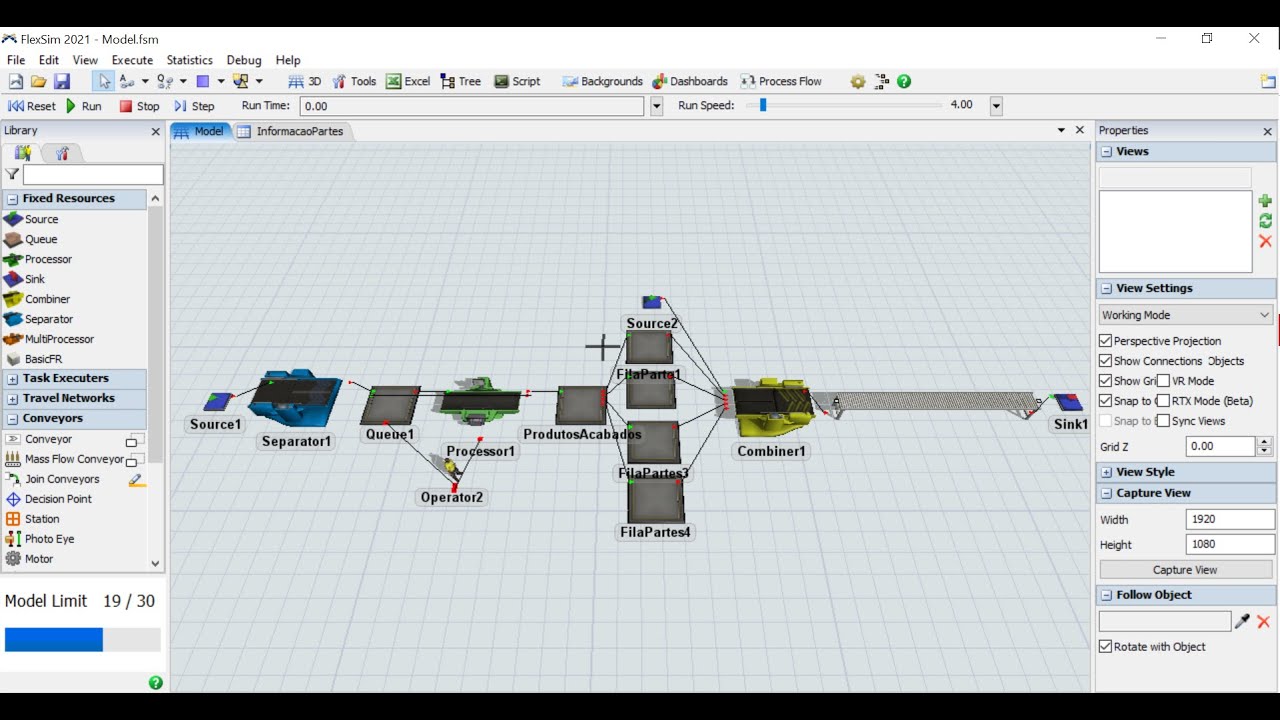Refresh views with the green arrows icon

click(1265, 221)
